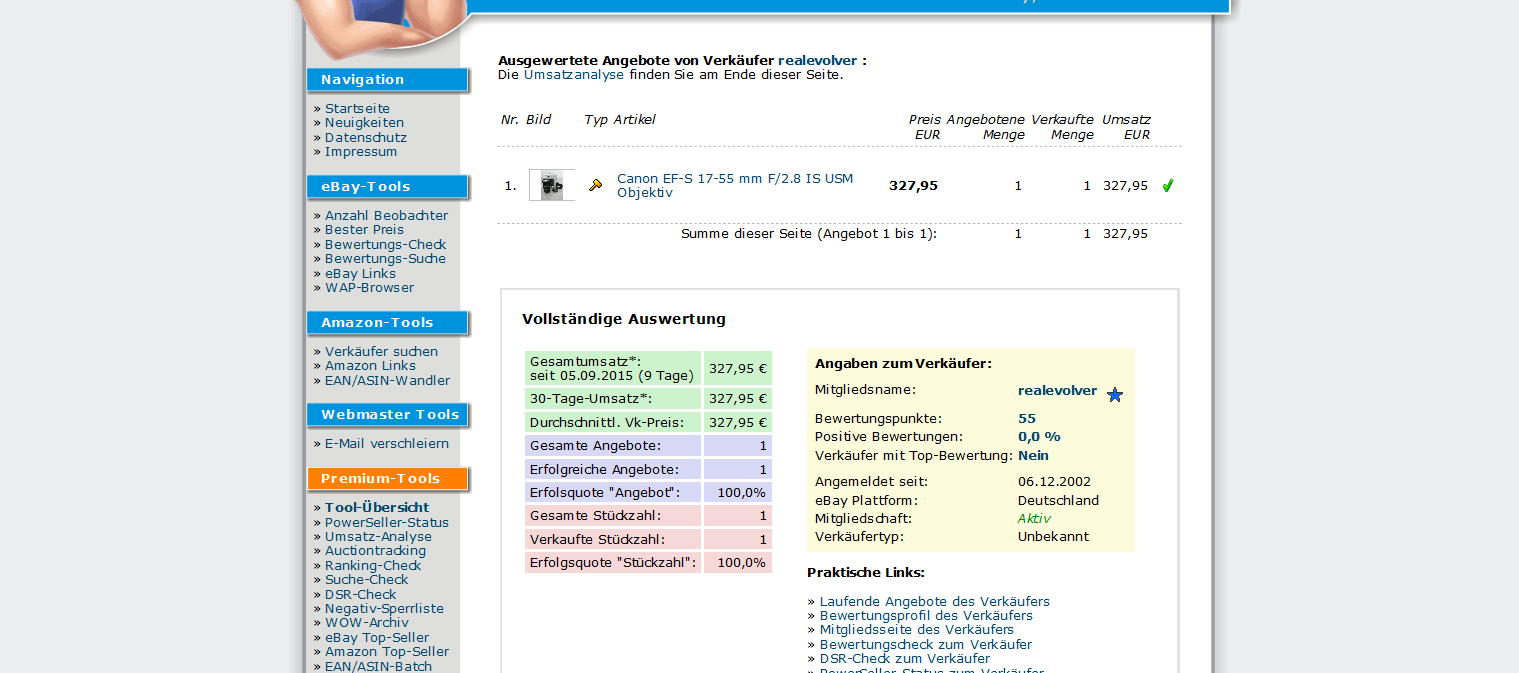
Task: Click the blue star beside realevolver
Action: click(1115, 395)
